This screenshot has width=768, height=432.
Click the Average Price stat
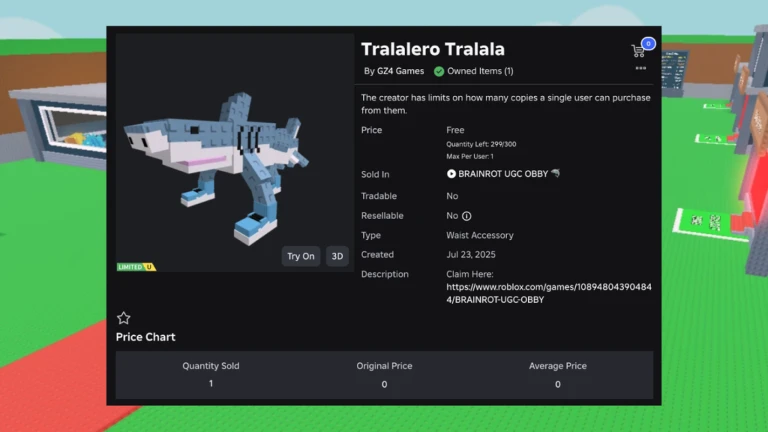click(558, 375)
